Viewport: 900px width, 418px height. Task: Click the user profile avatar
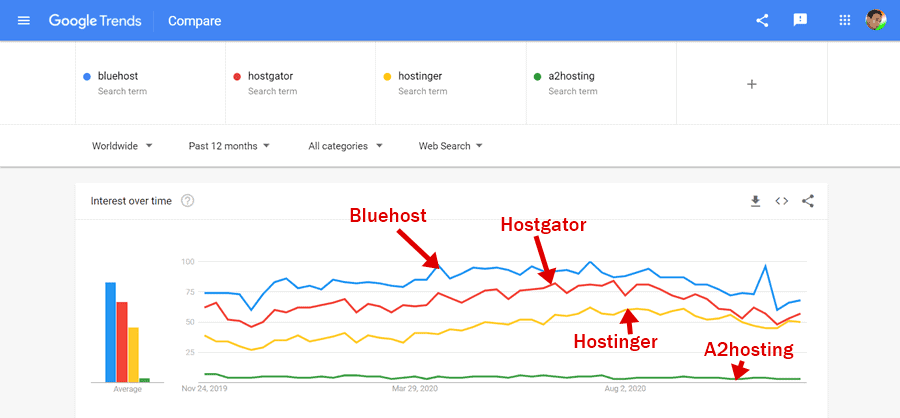coord(876,21)
